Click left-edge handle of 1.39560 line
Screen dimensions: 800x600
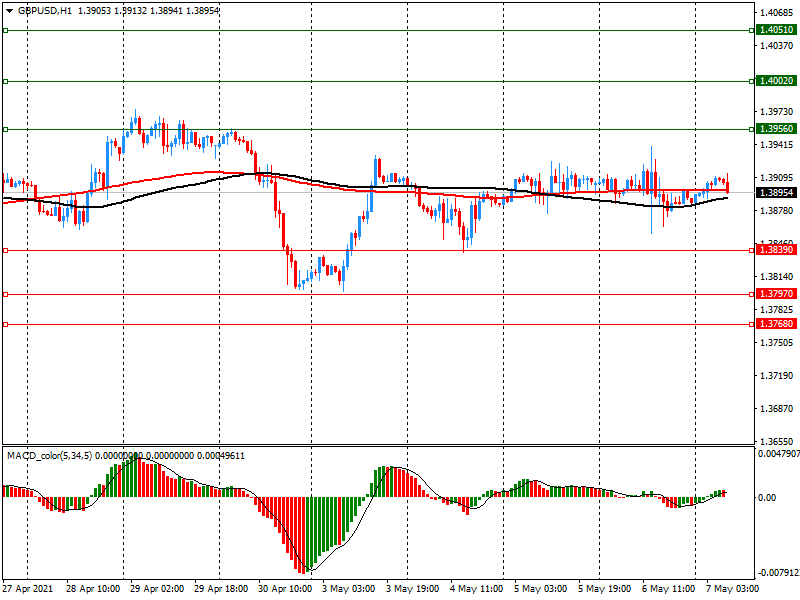(5, 129)
